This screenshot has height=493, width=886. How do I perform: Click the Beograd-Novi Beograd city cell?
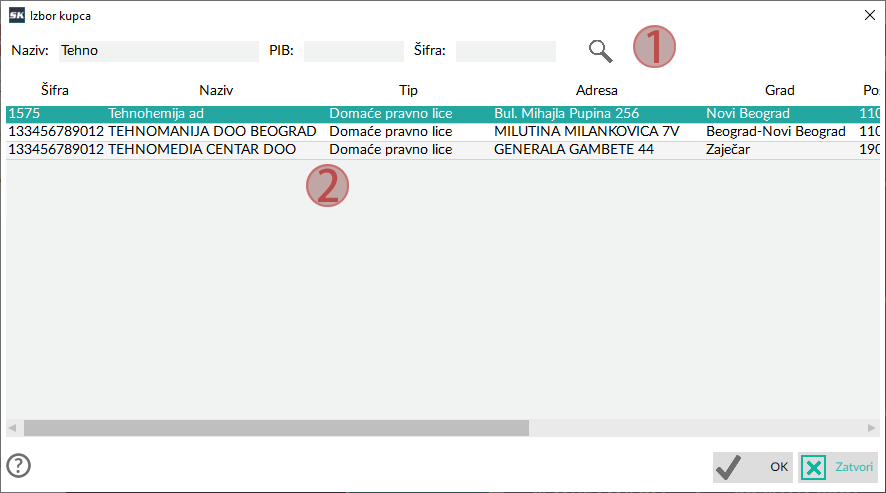[776, 132]
